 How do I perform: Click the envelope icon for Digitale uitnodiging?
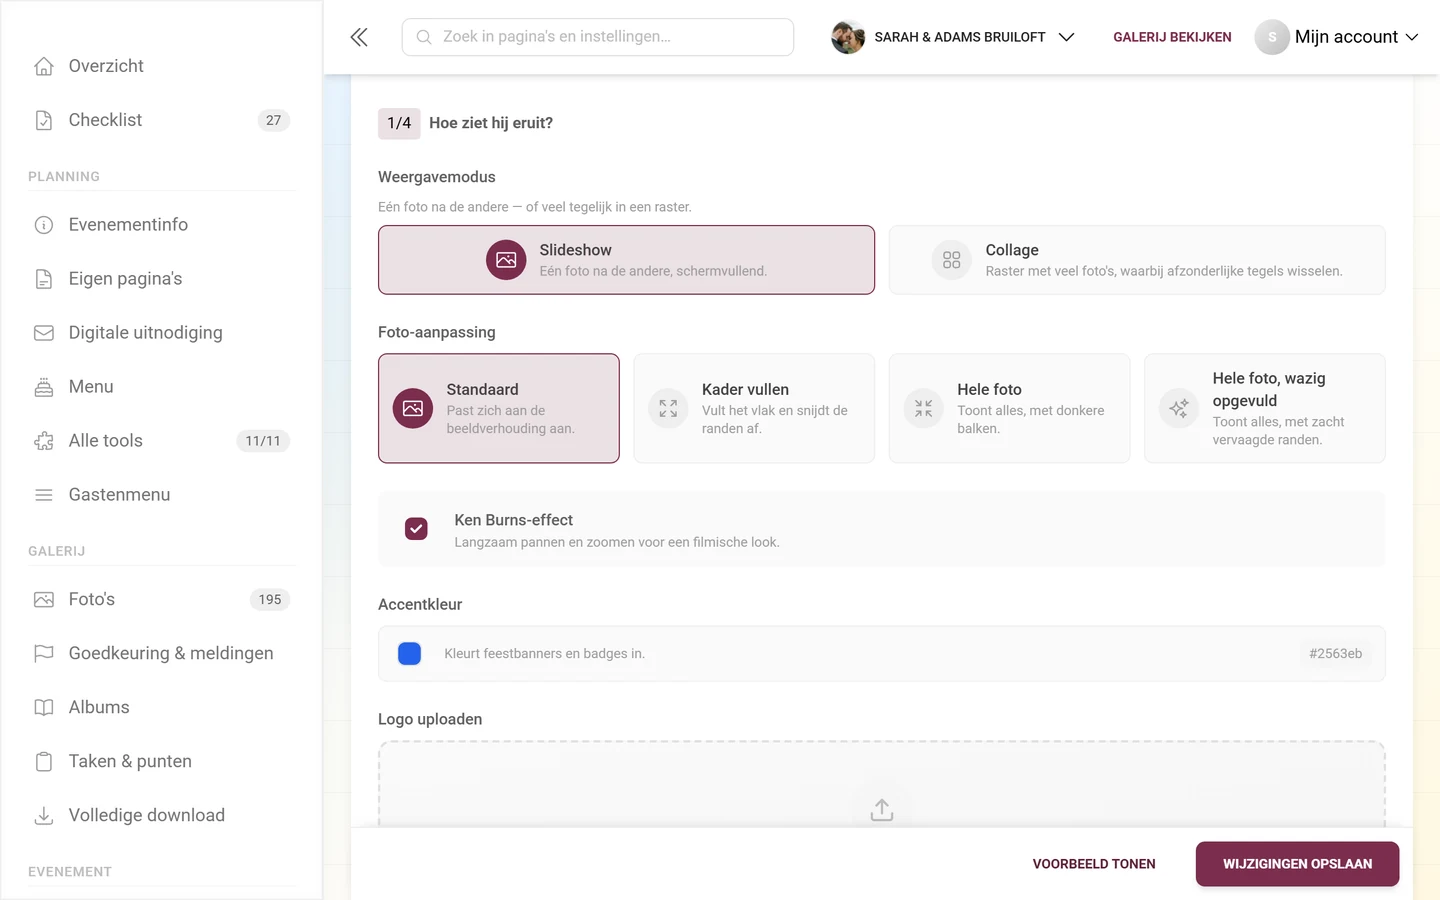(44, 333)
